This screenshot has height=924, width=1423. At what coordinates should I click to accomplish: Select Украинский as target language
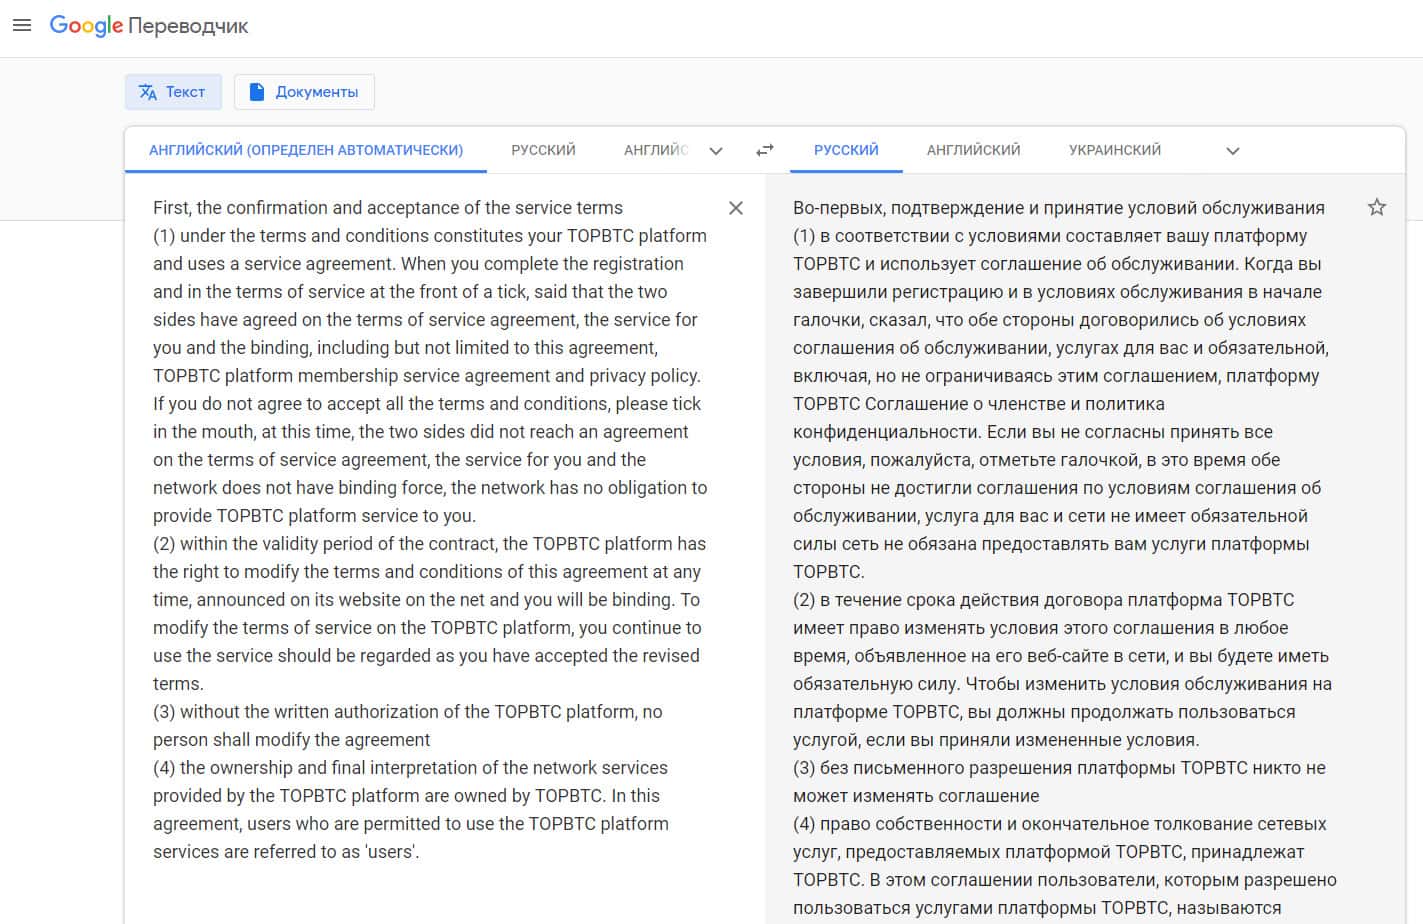coord(1115,150)
